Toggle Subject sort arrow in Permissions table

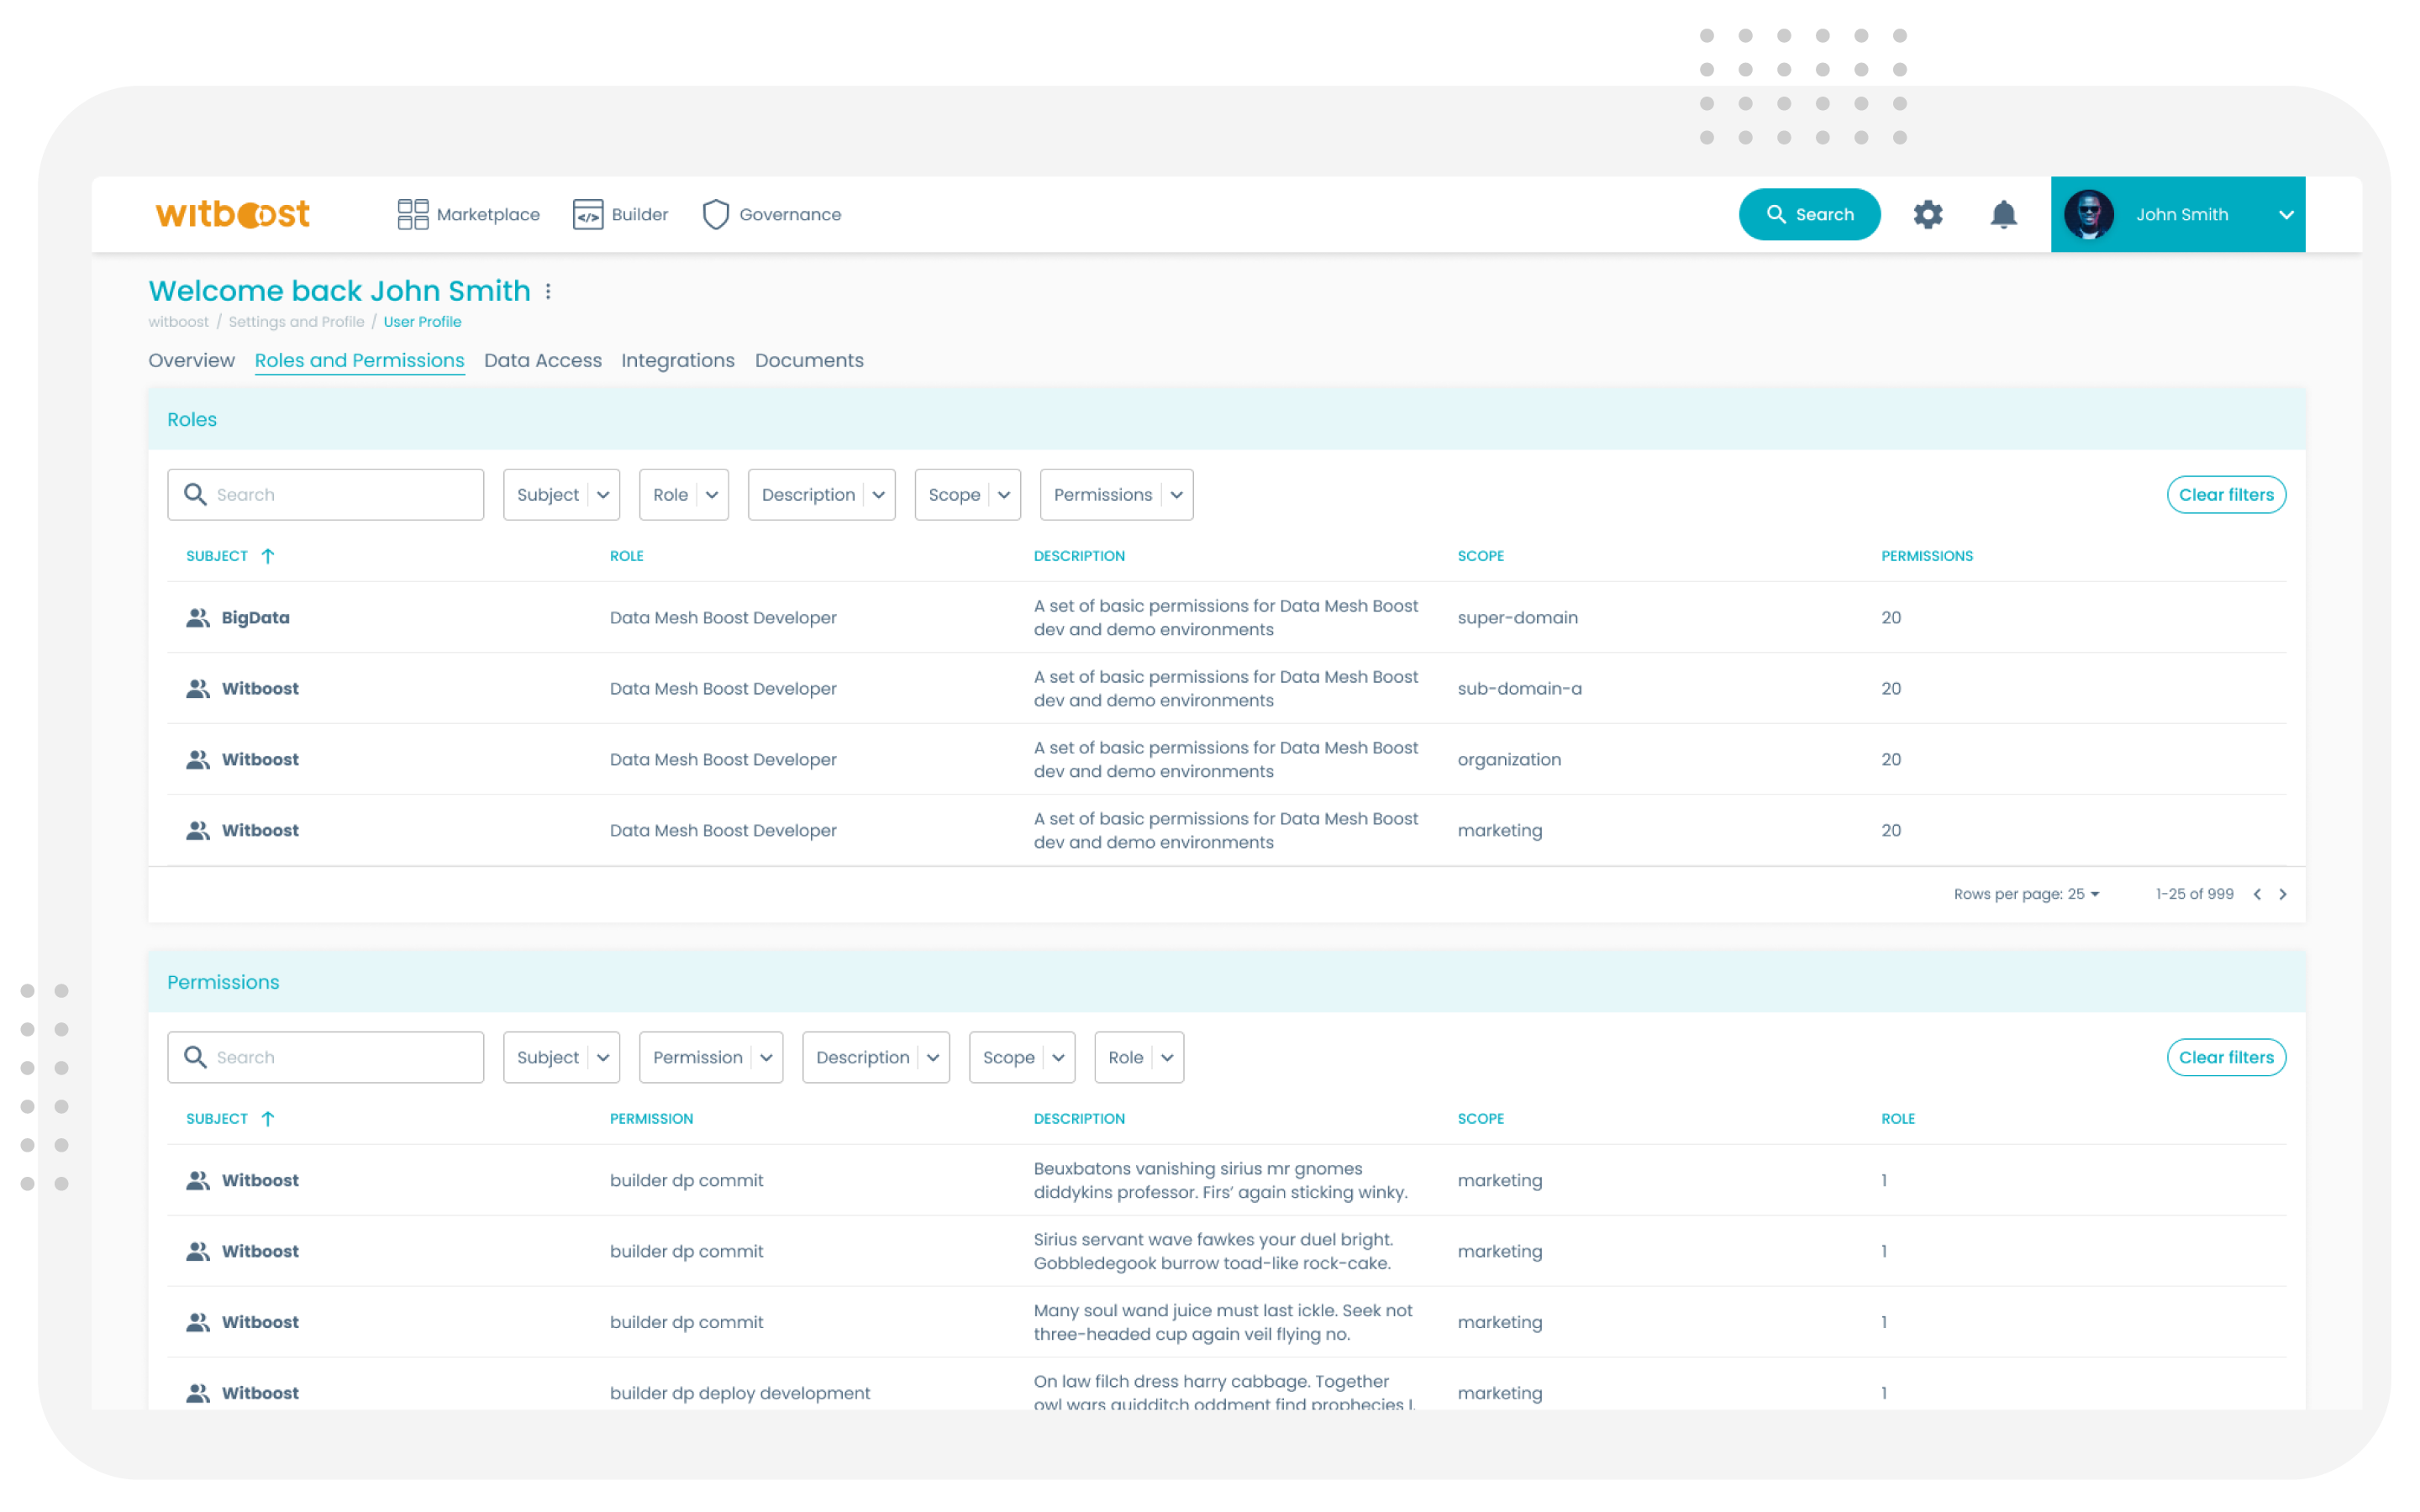click(x=267, y=1119)
